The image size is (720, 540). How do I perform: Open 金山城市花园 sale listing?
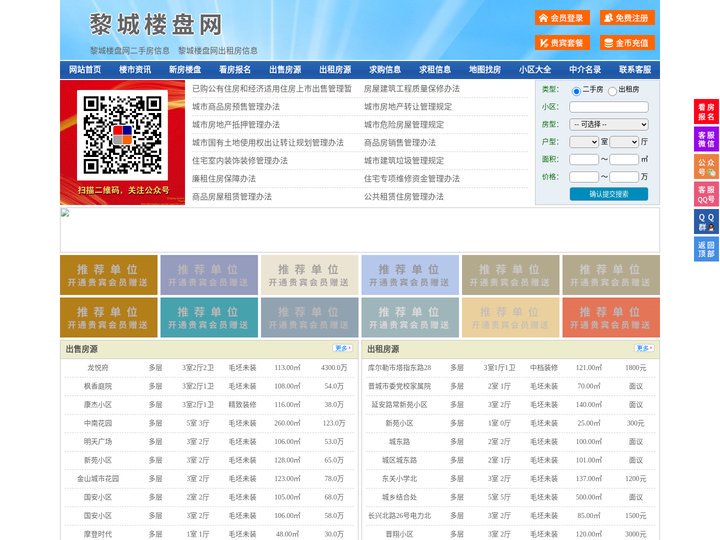(98, 478)
